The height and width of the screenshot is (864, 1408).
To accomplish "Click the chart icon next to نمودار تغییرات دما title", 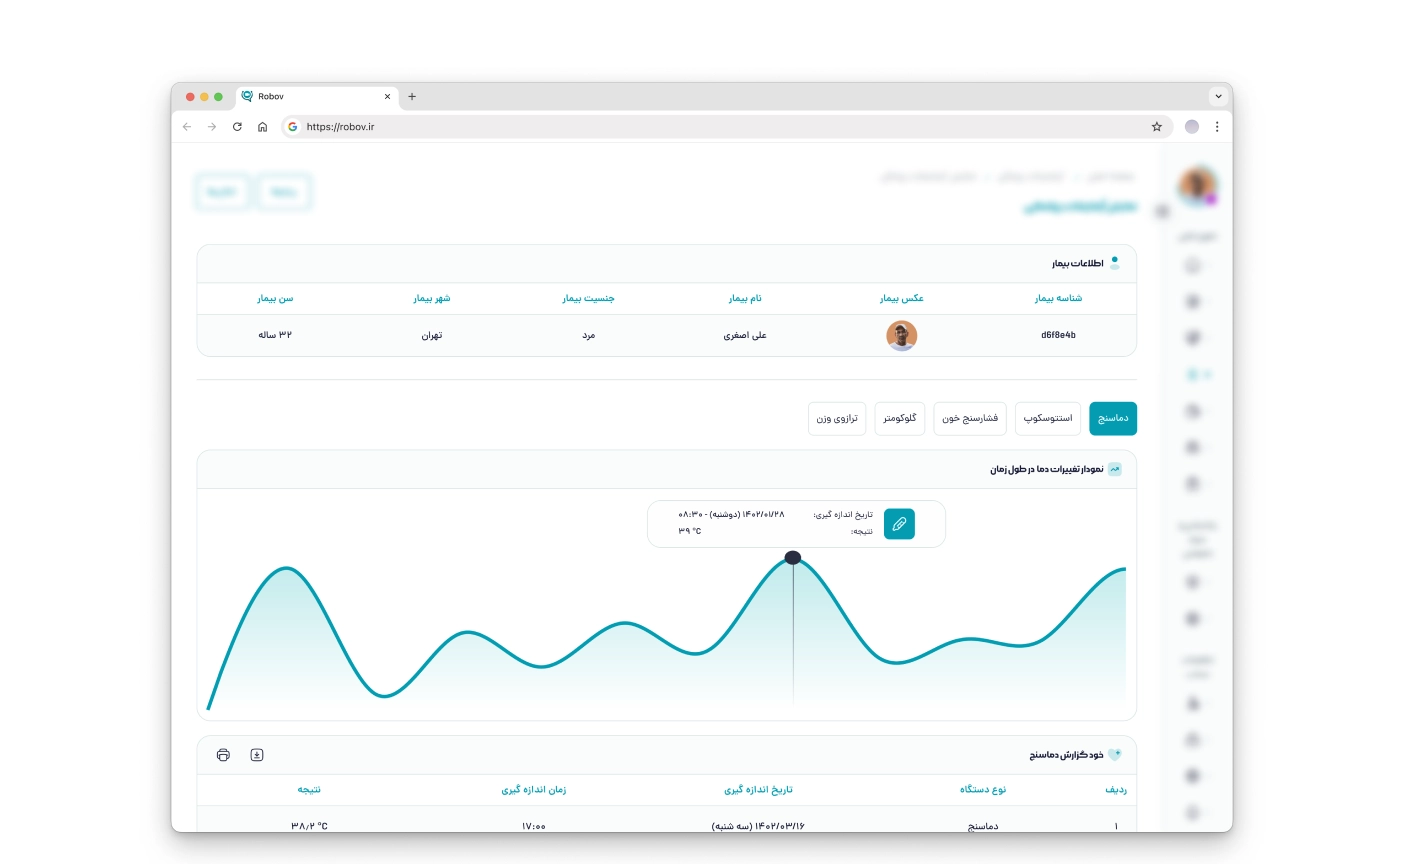I will point(1115,468).
